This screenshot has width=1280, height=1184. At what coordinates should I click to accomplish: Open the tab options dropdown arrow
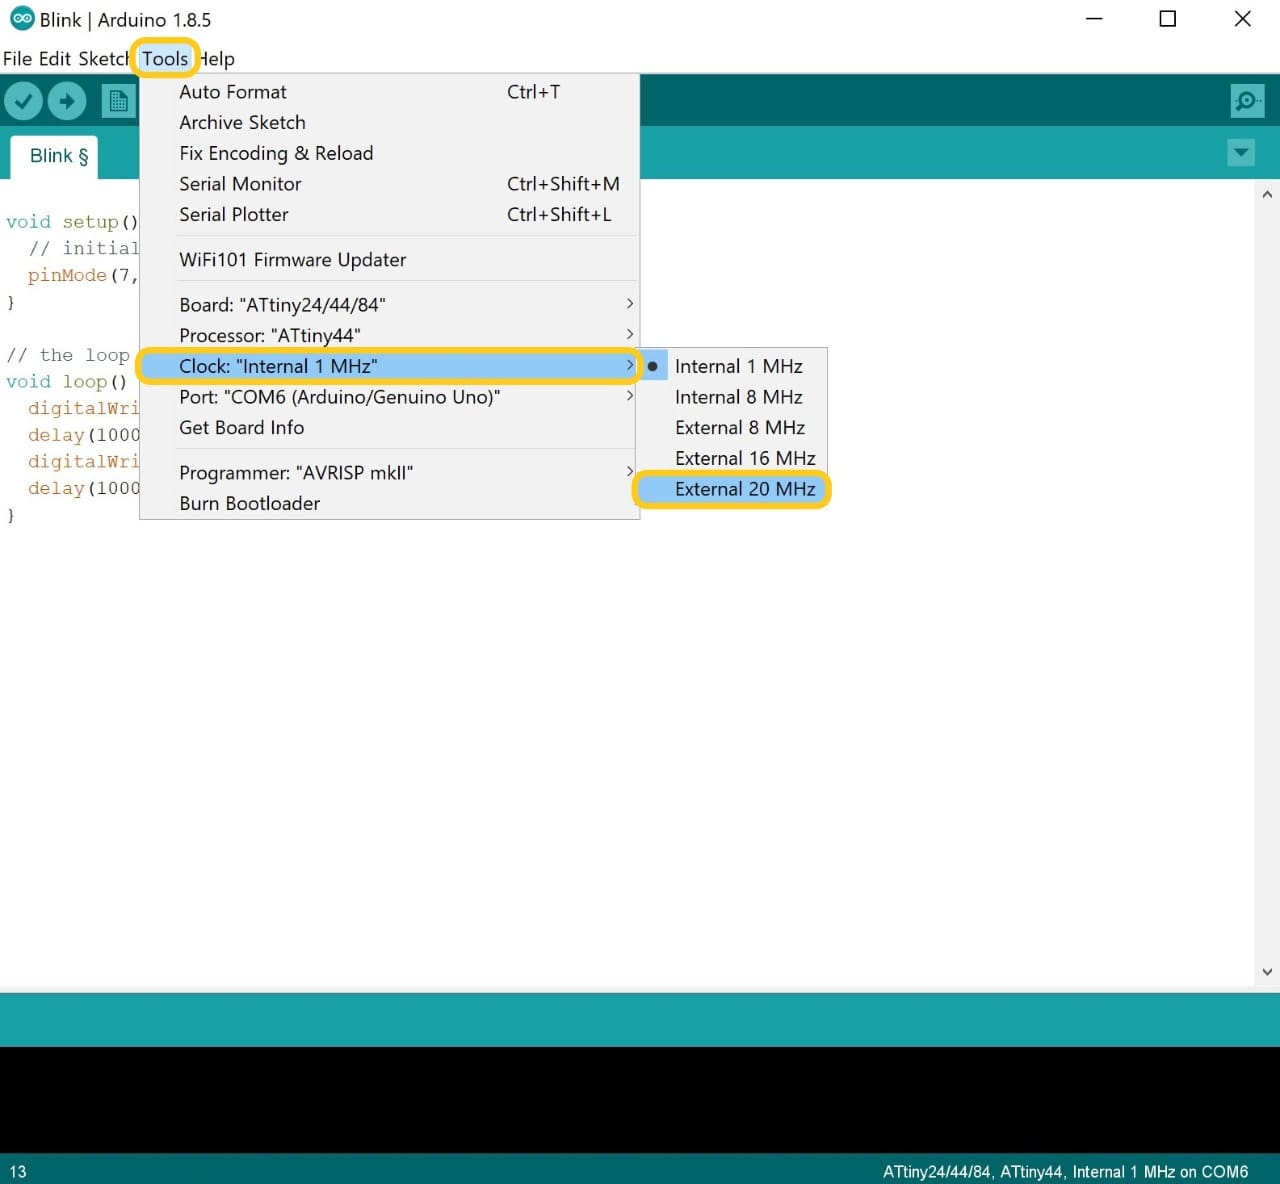1241,153
